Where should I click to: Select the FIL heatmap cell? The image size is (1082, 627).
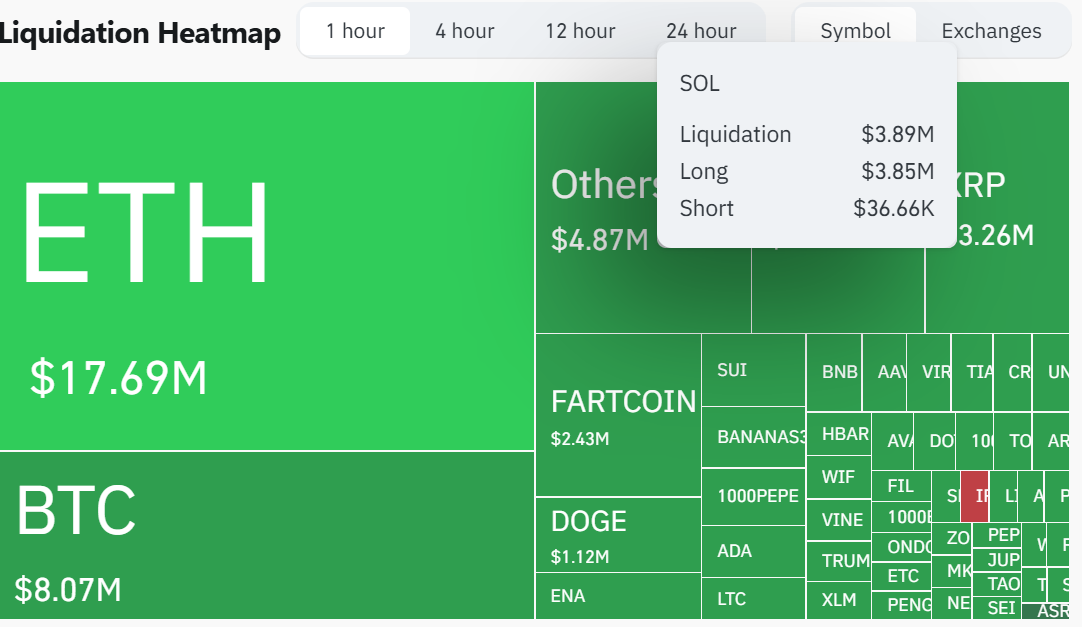(x=901, y=486)
